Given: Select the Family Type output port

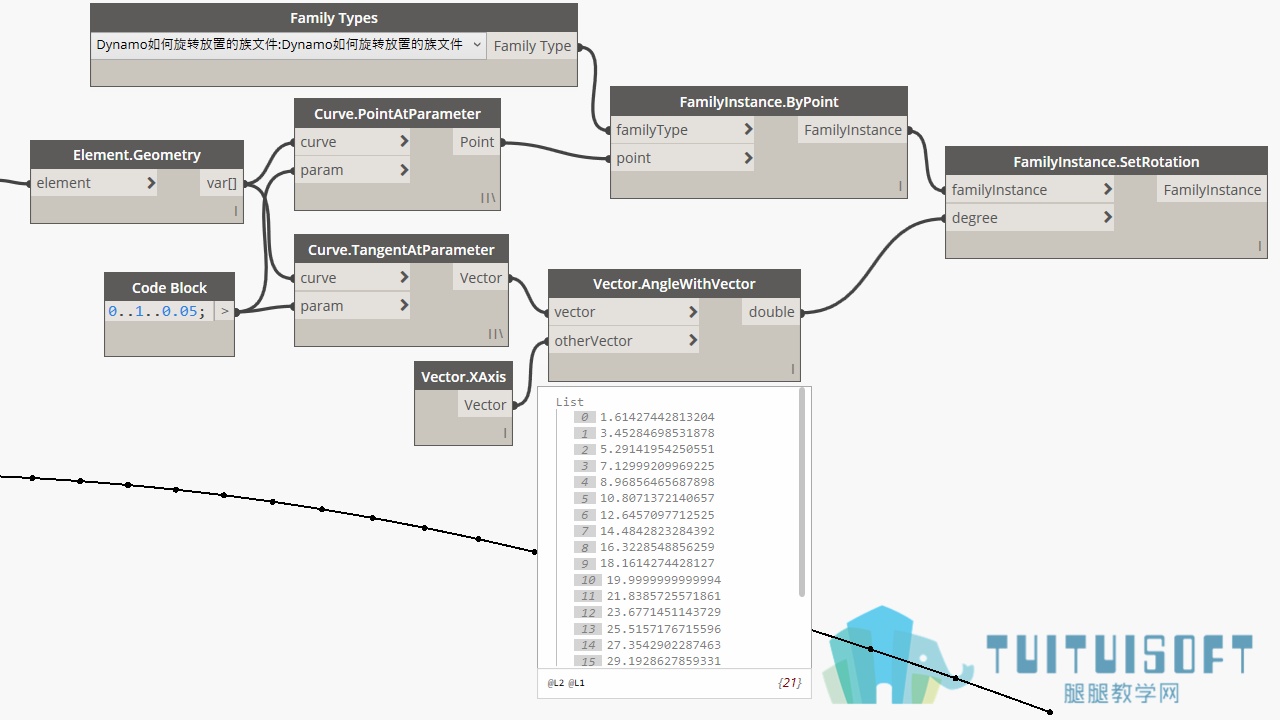Looking at the screenshot, I should [x=532, y=46].
